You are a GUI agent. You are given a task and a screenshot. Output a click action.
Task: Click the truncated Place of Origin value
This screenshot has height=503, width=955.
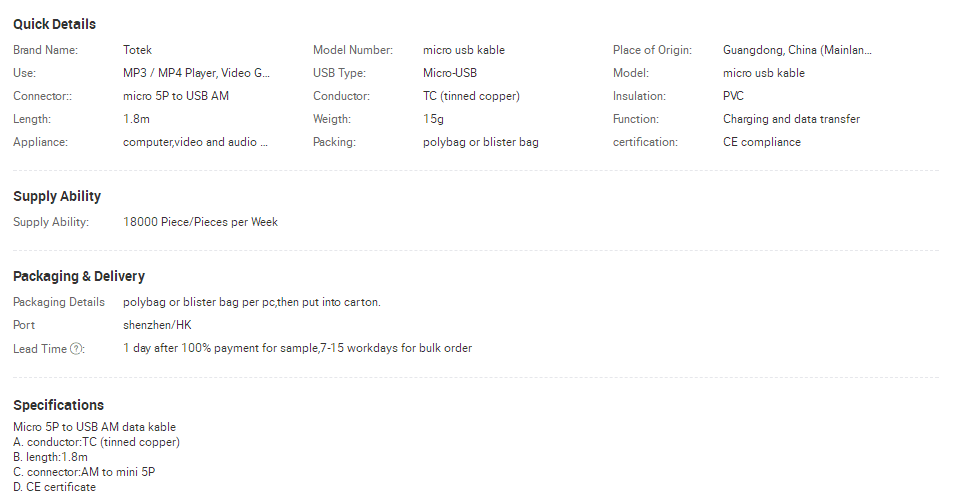point(797,50)
